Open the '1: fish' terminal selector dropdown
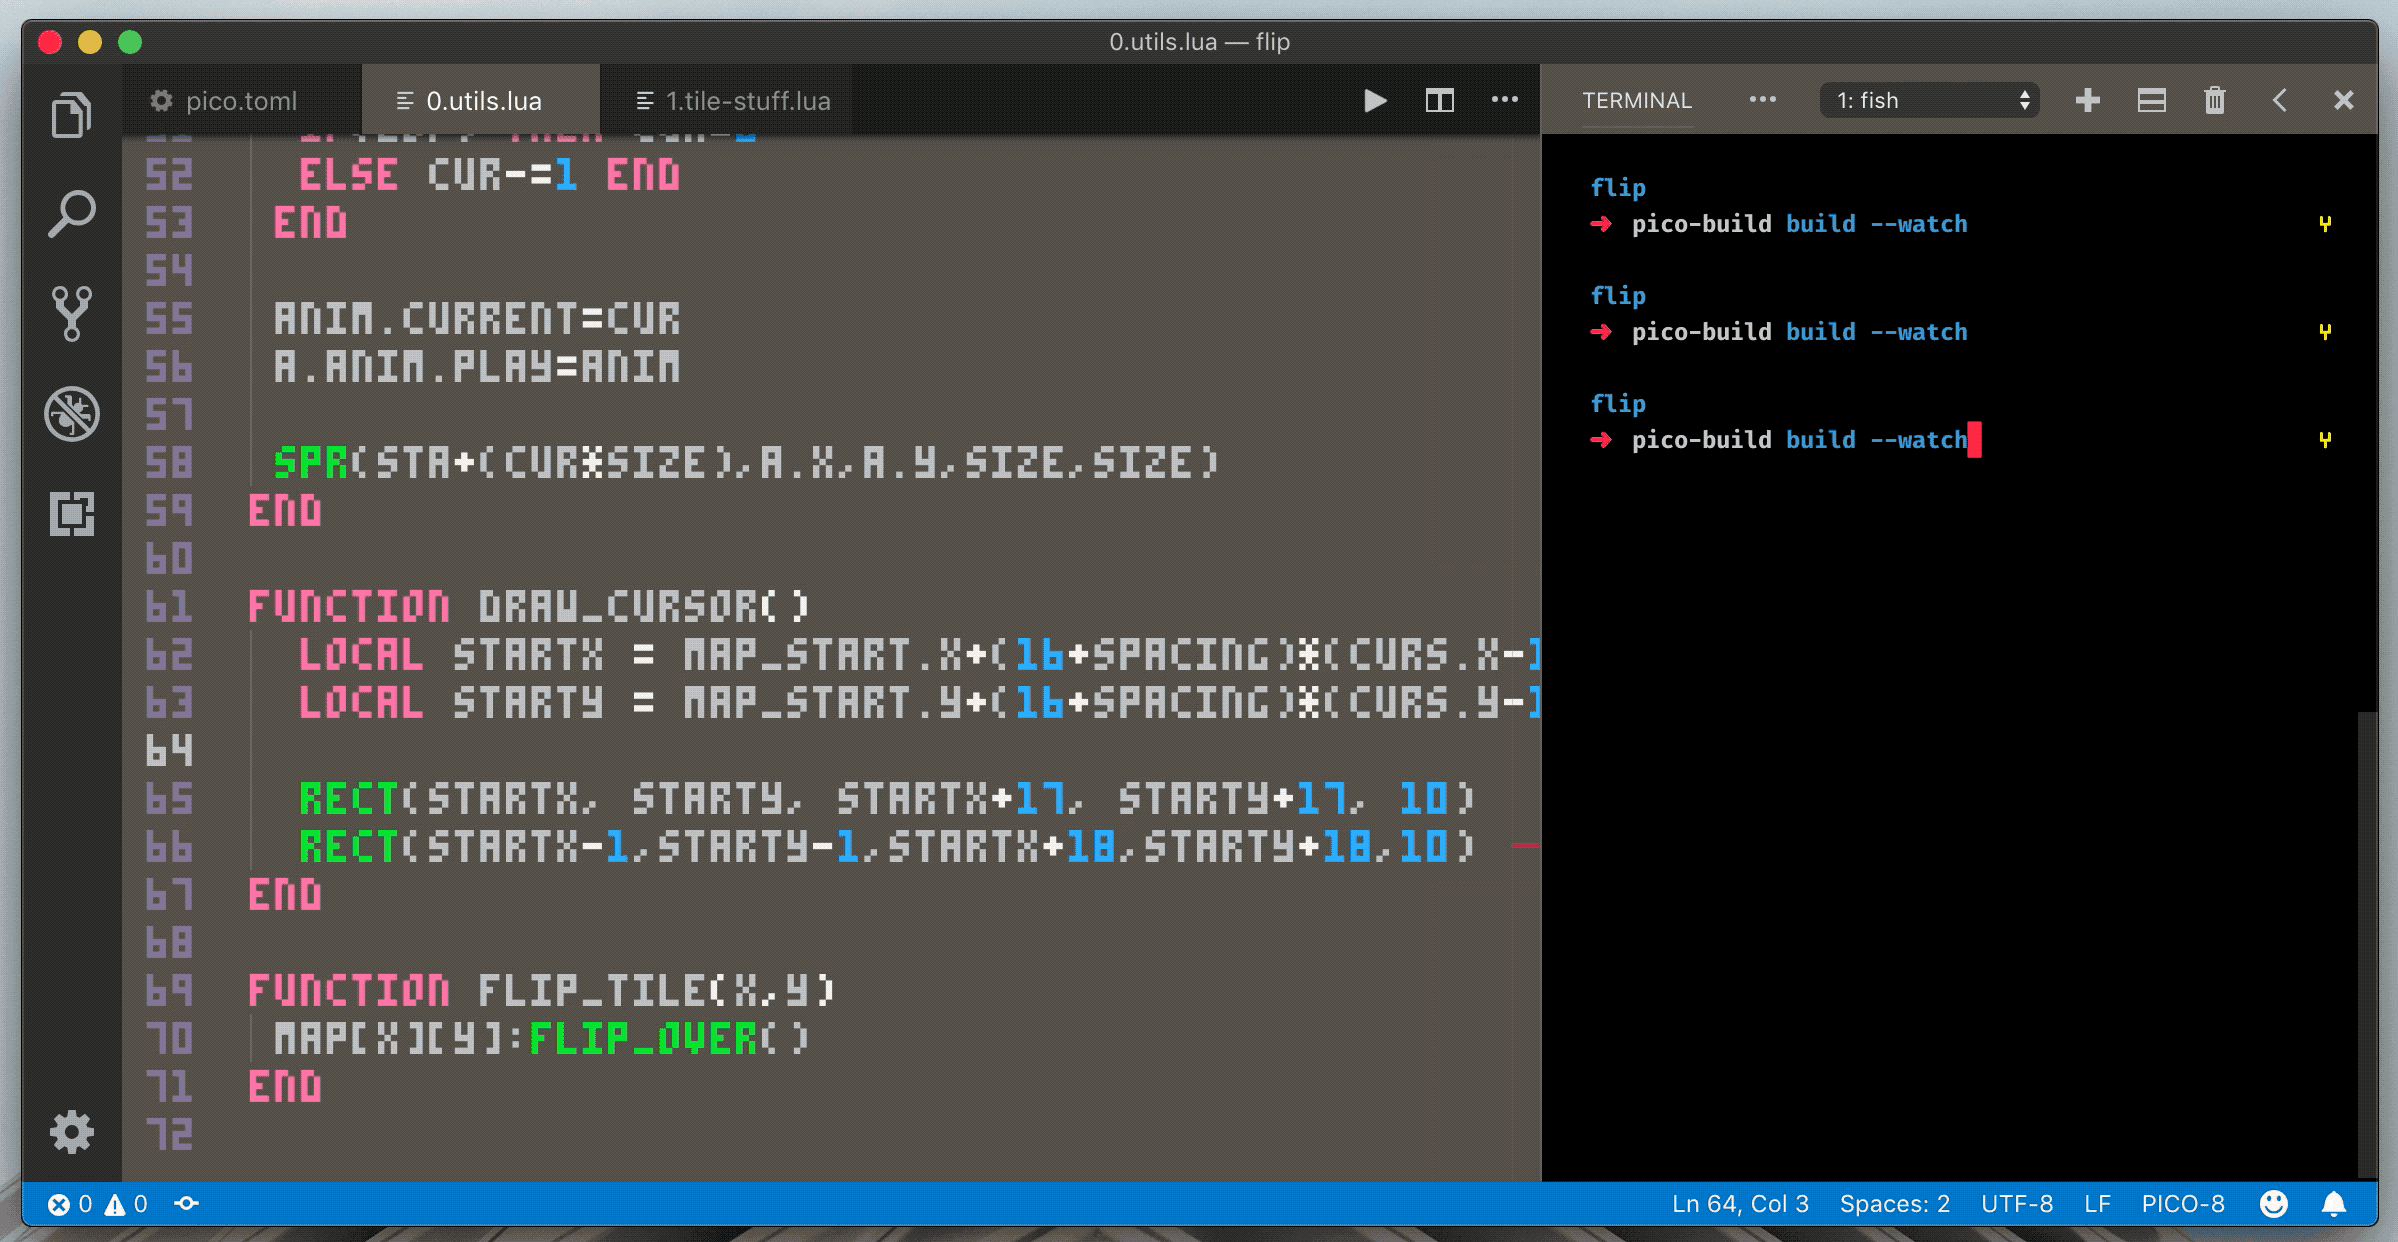2398x1242 pixels. coord(1930,101)
